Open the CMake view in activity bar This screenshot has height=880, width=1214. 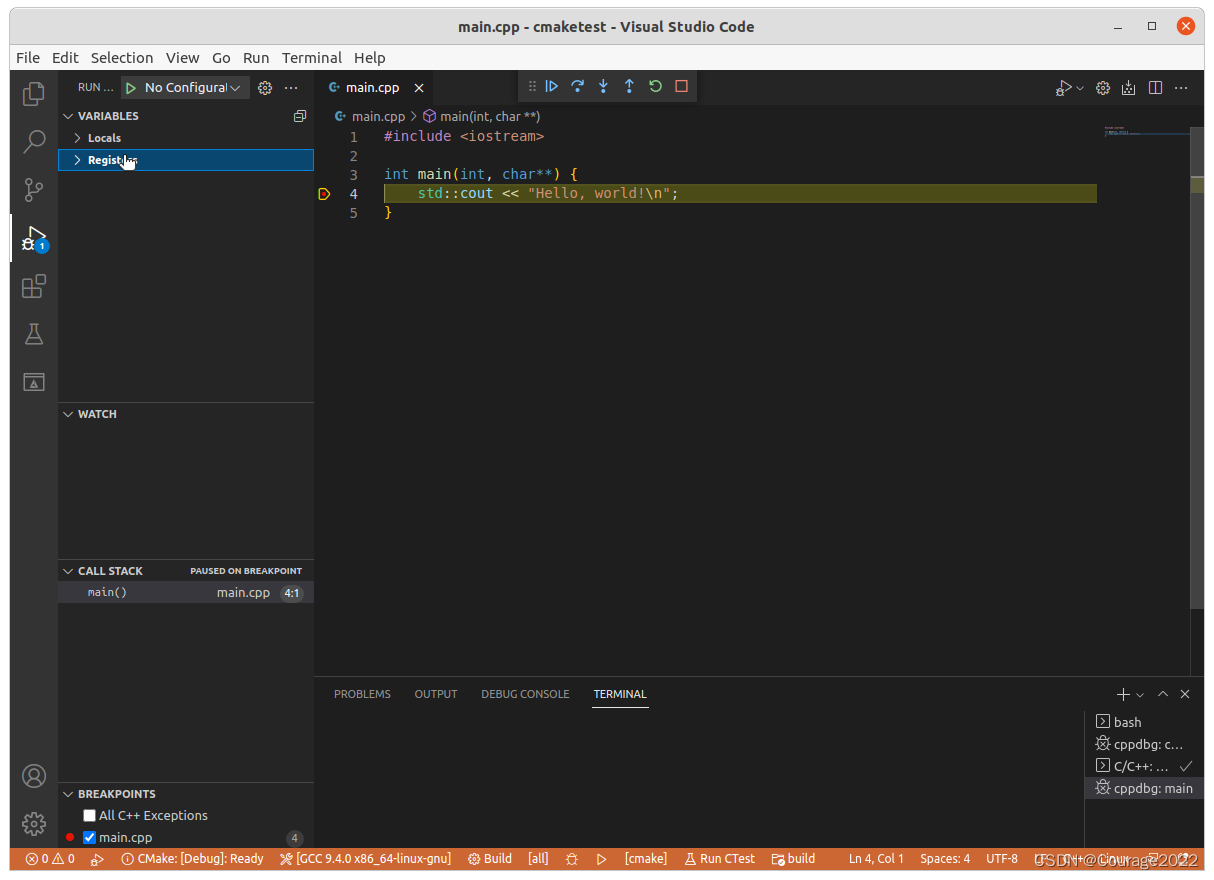point(34,382)
